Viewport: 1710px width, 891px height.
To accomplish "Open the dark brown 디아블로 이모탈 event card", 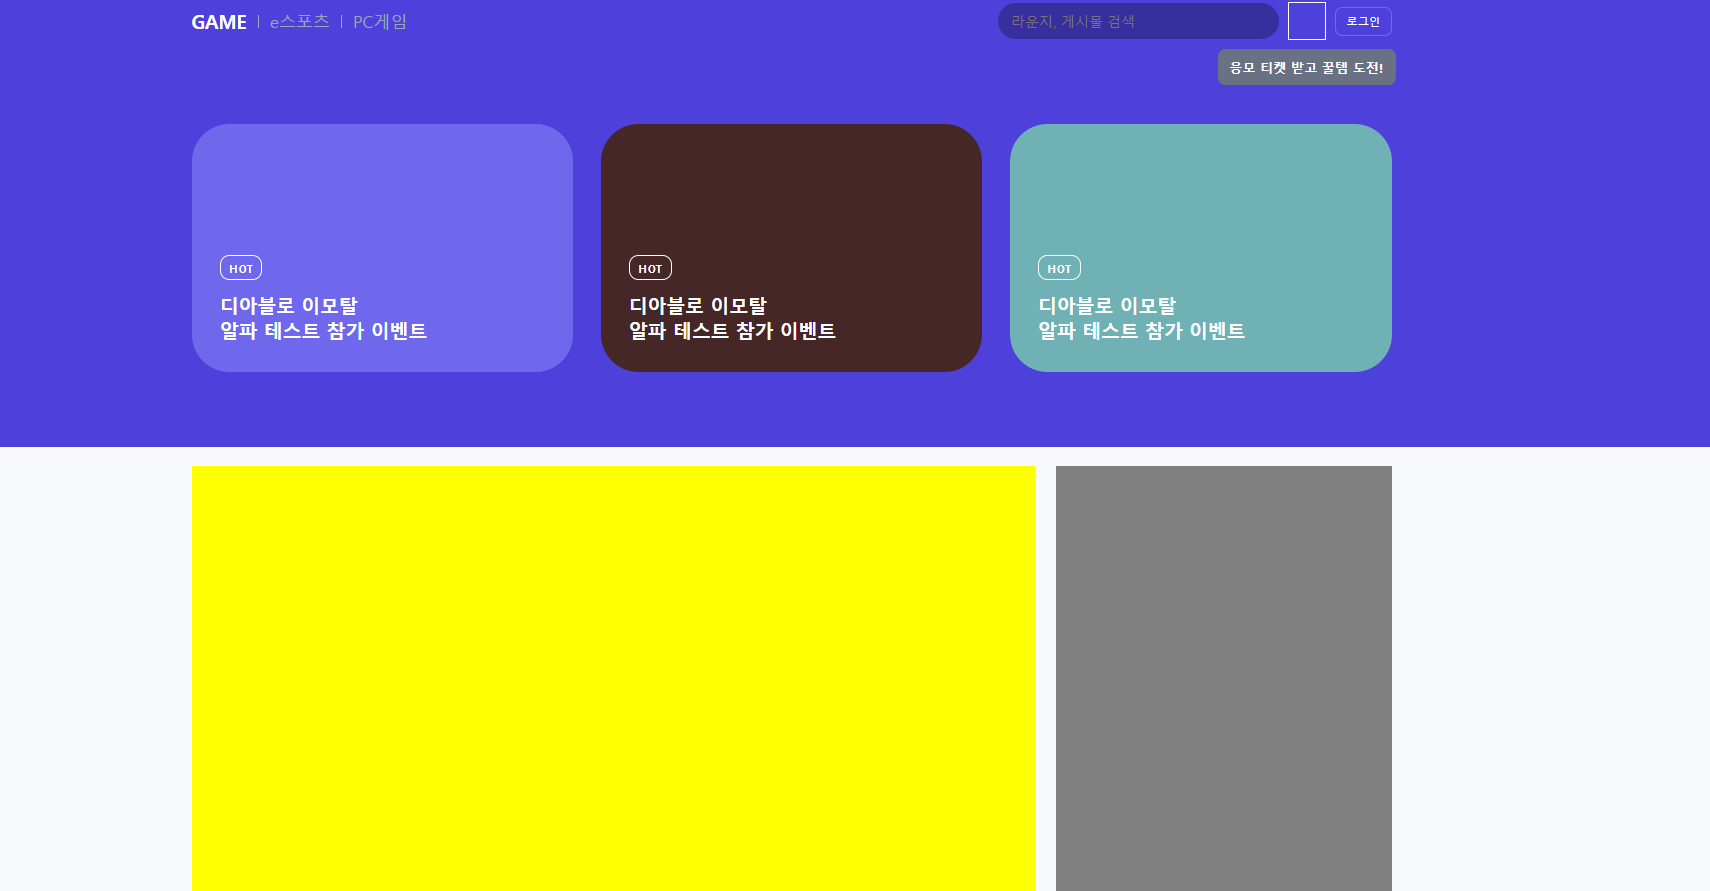I will [791, 248].
